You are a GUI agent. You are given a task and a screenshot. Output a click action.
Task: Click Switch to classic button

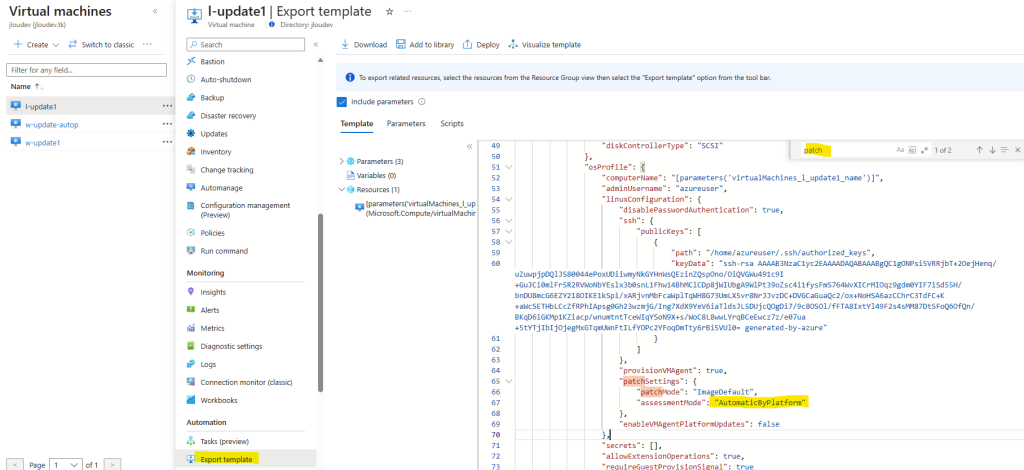101,44
